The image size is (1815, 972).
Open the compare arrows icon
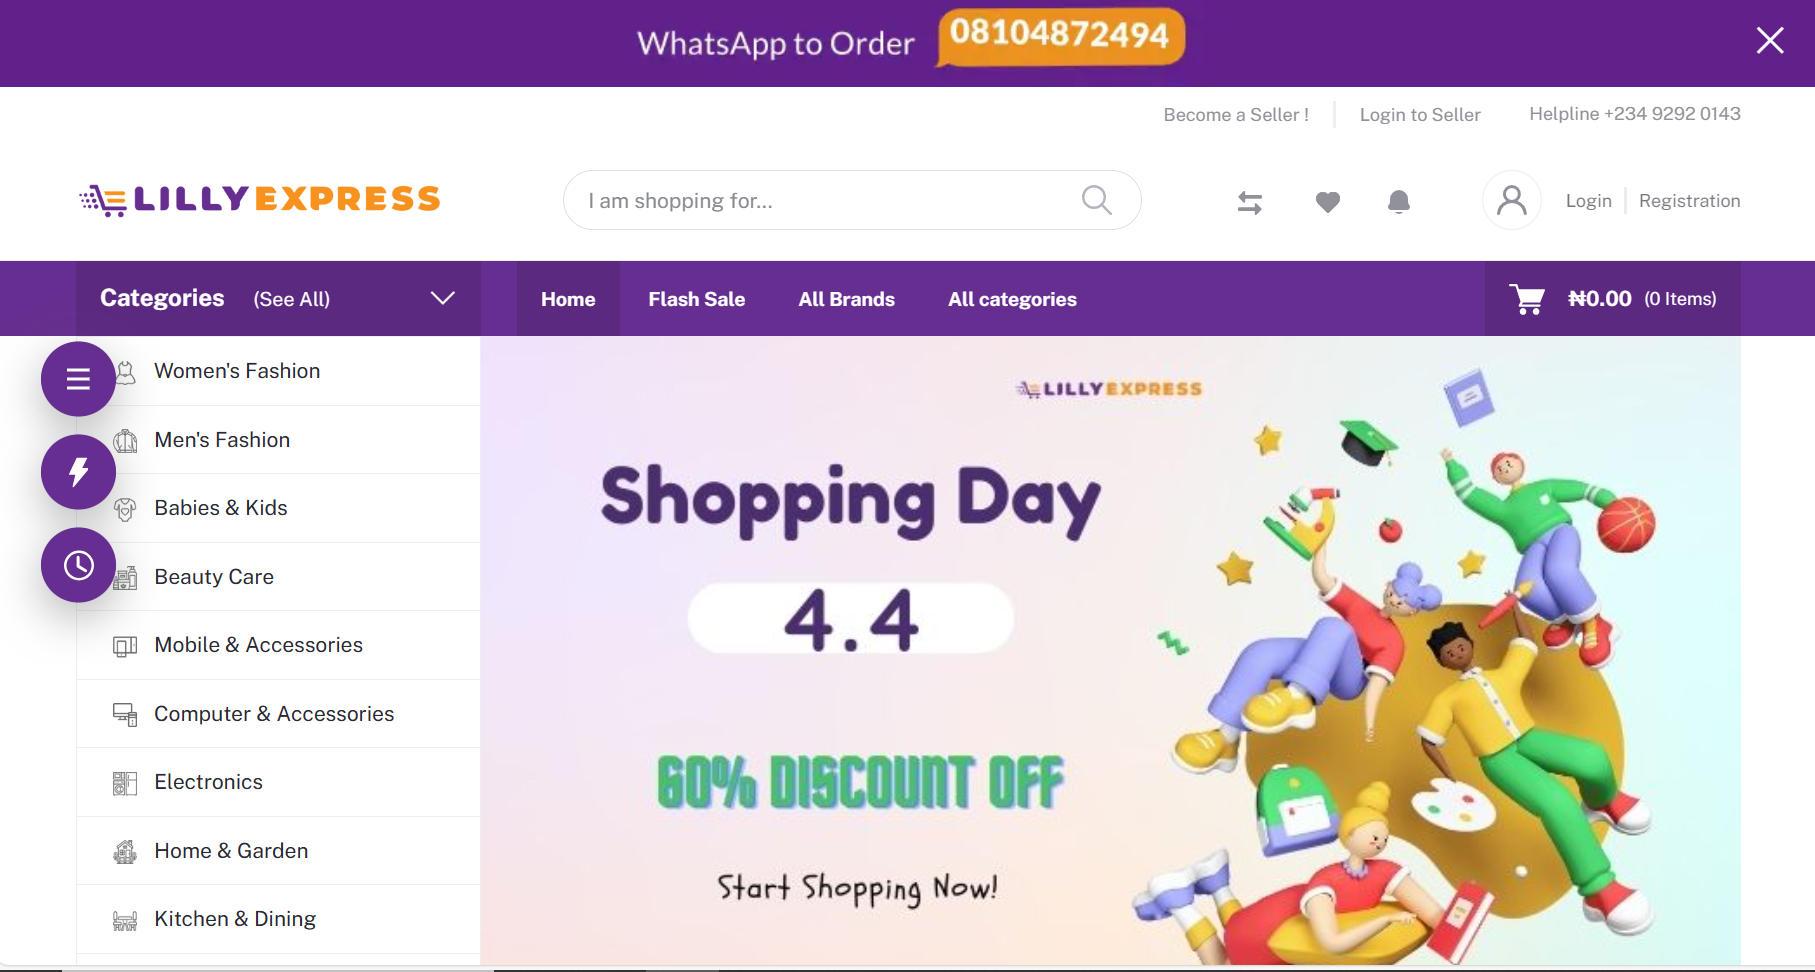point(1250,203)
